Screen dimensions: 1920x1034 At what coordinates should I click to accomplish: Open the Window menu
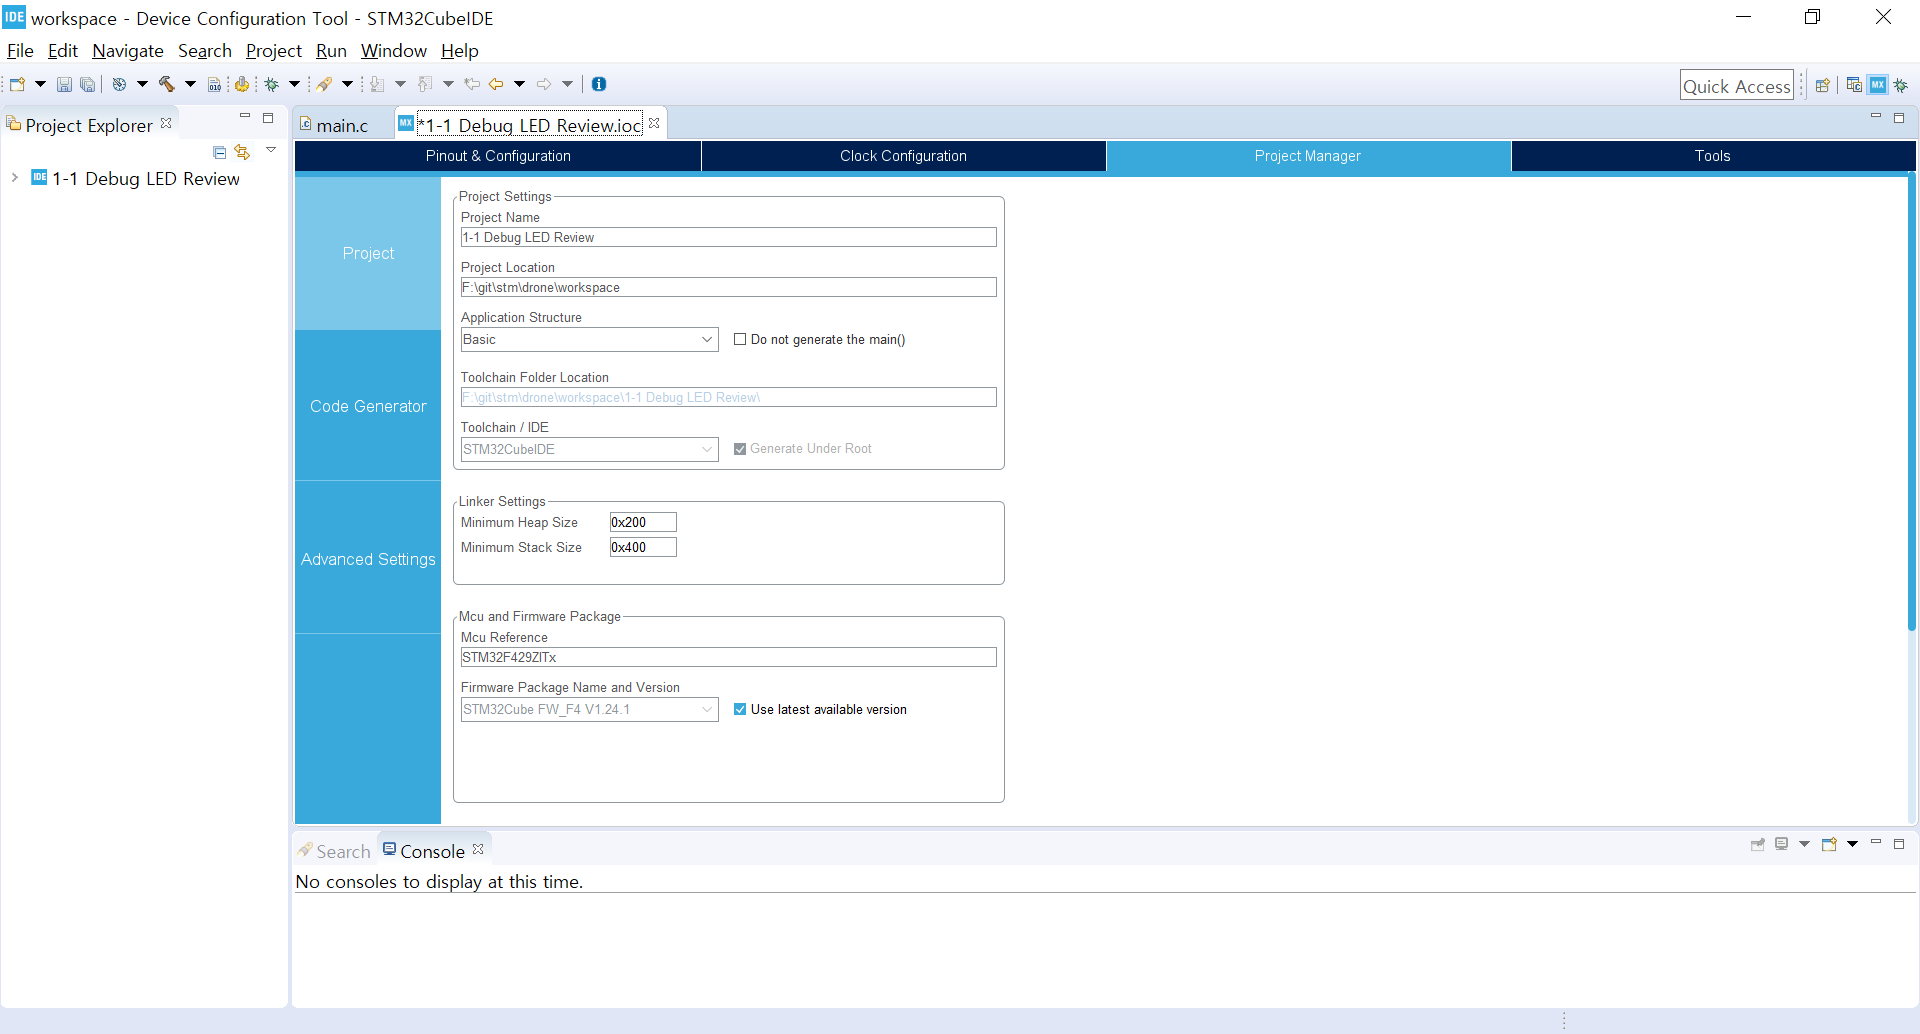coord(394,51)
